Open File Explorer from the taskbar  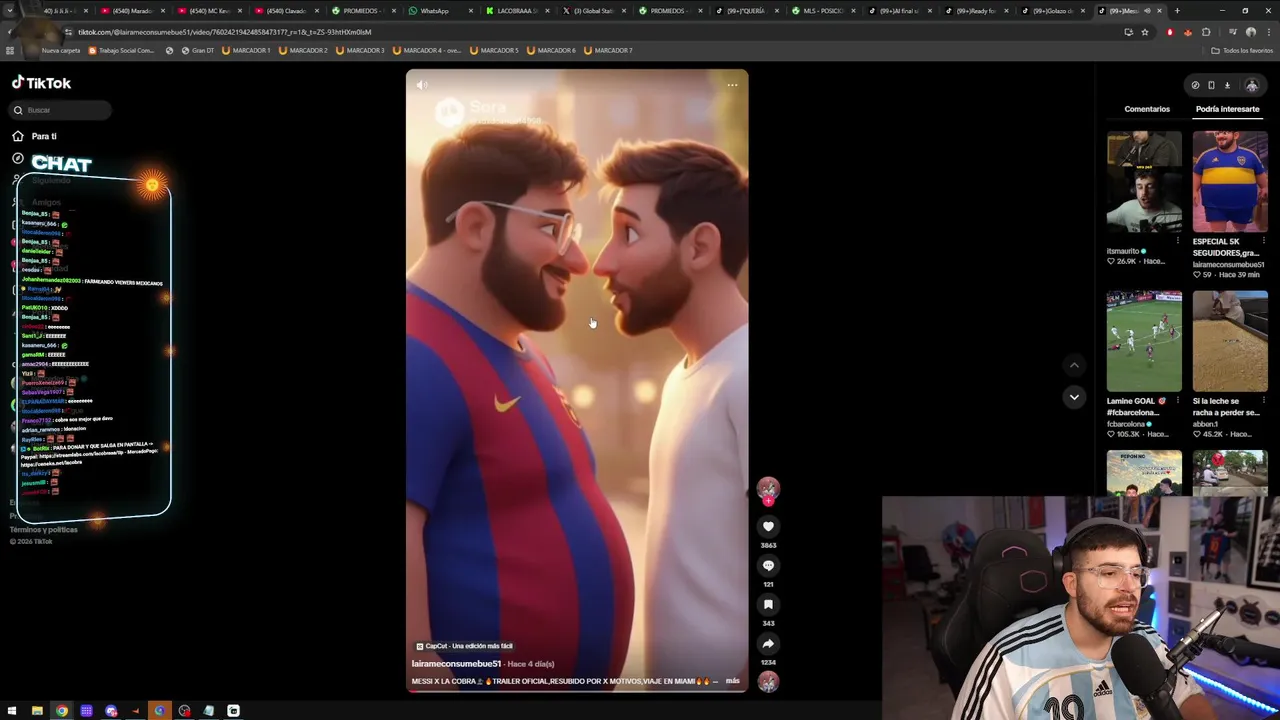(x=37, y=711)
